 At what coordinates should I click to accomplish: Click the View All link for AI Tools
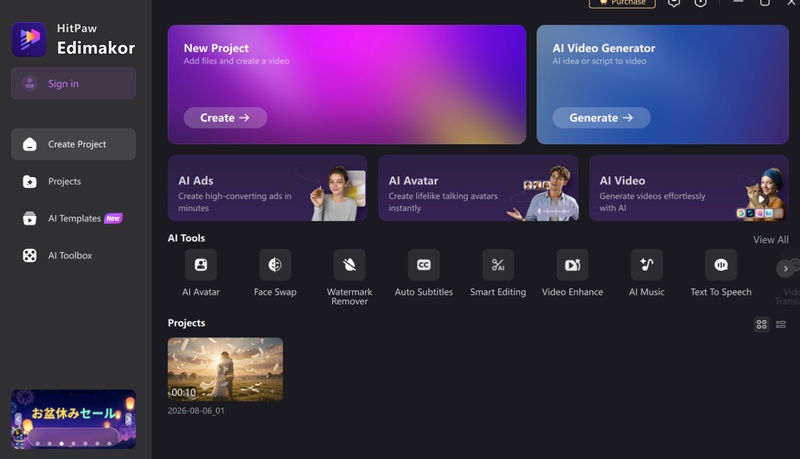[x=770, y=240]
